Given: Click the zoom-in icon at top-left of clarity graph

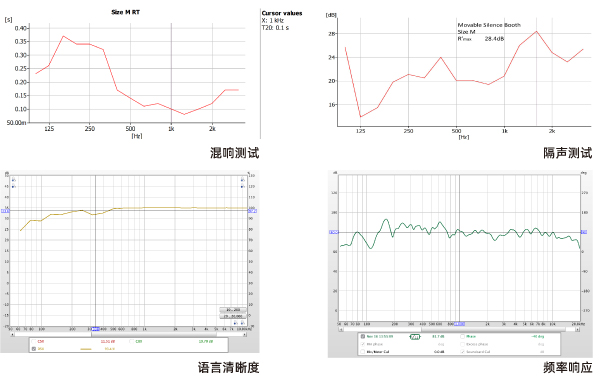Looking at the screenshot, I should (14, 179).
